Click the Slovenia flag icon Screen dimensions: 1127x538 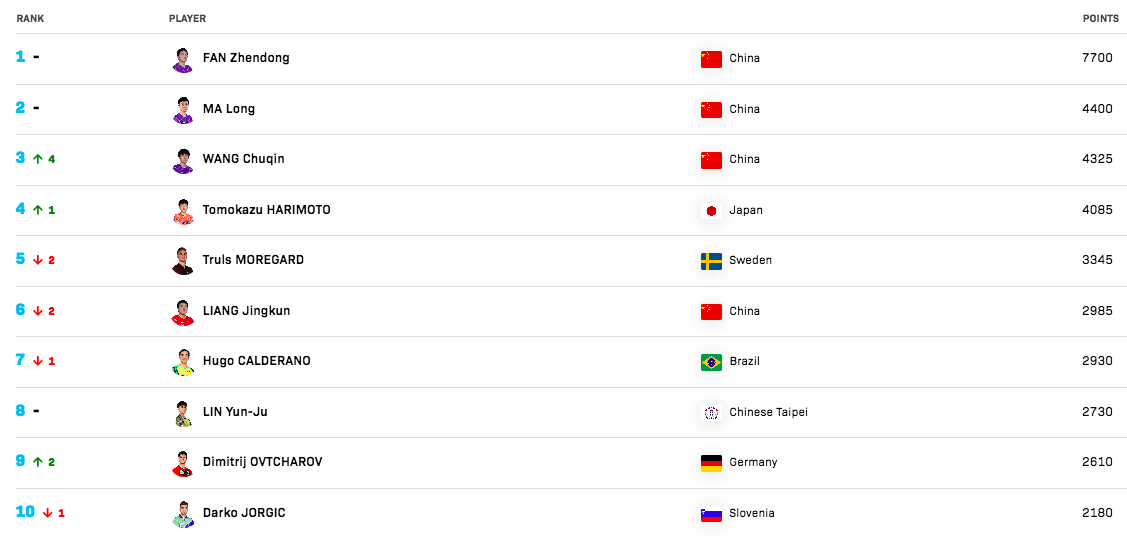point(711,514)
